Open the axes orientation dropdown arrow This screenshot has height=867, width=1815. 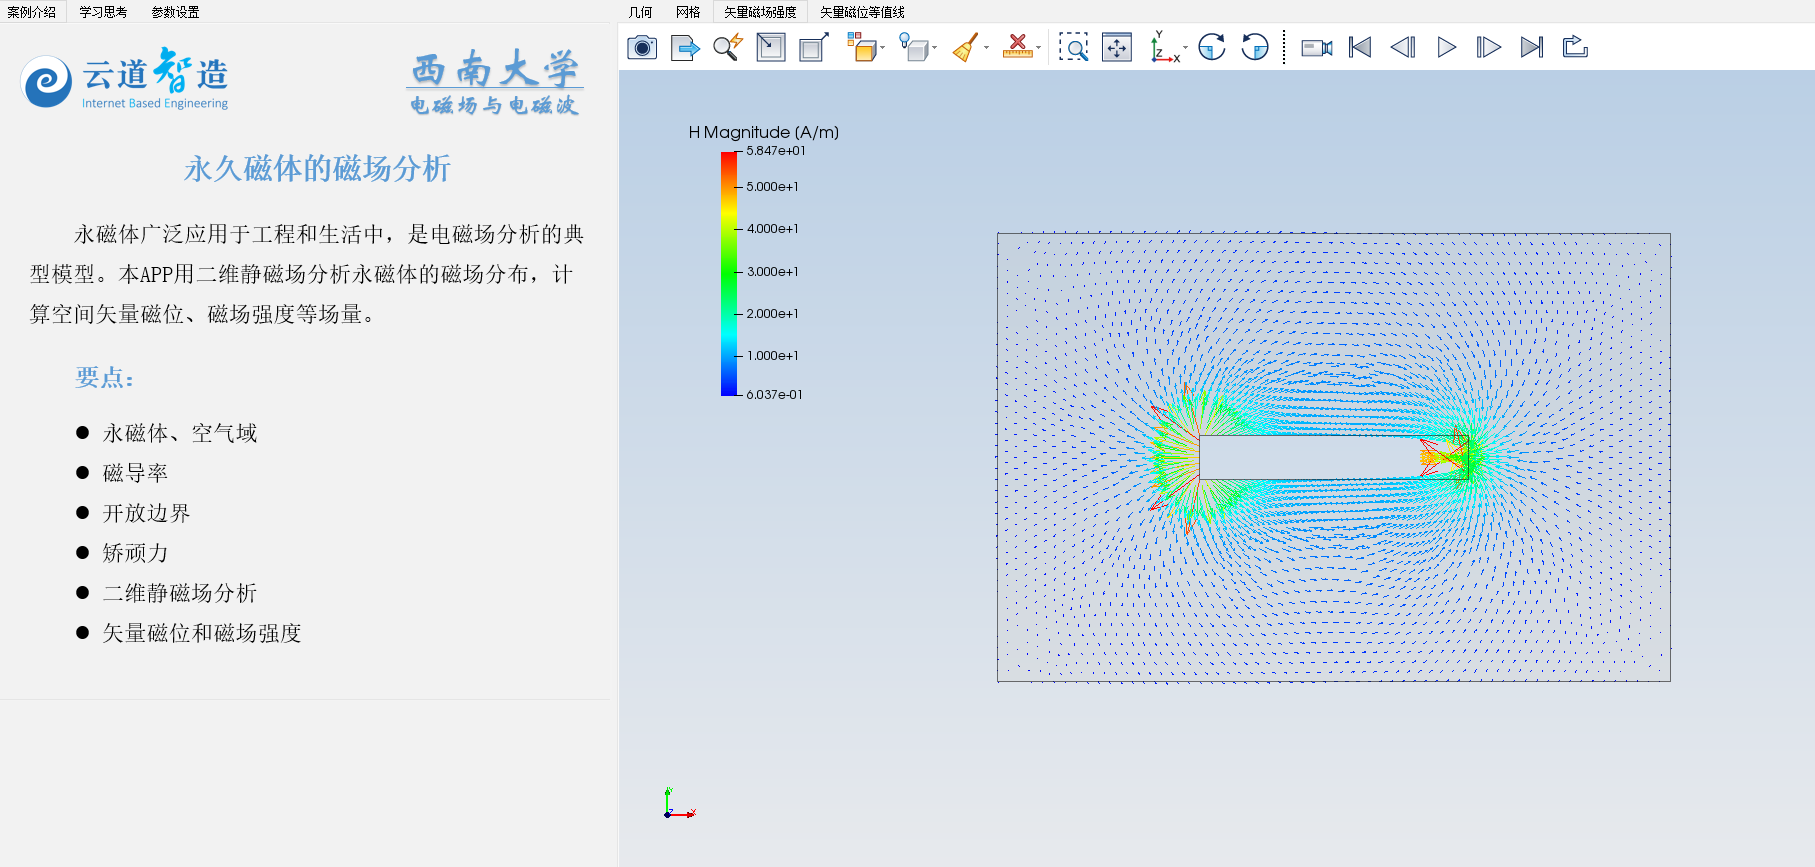1186,47
